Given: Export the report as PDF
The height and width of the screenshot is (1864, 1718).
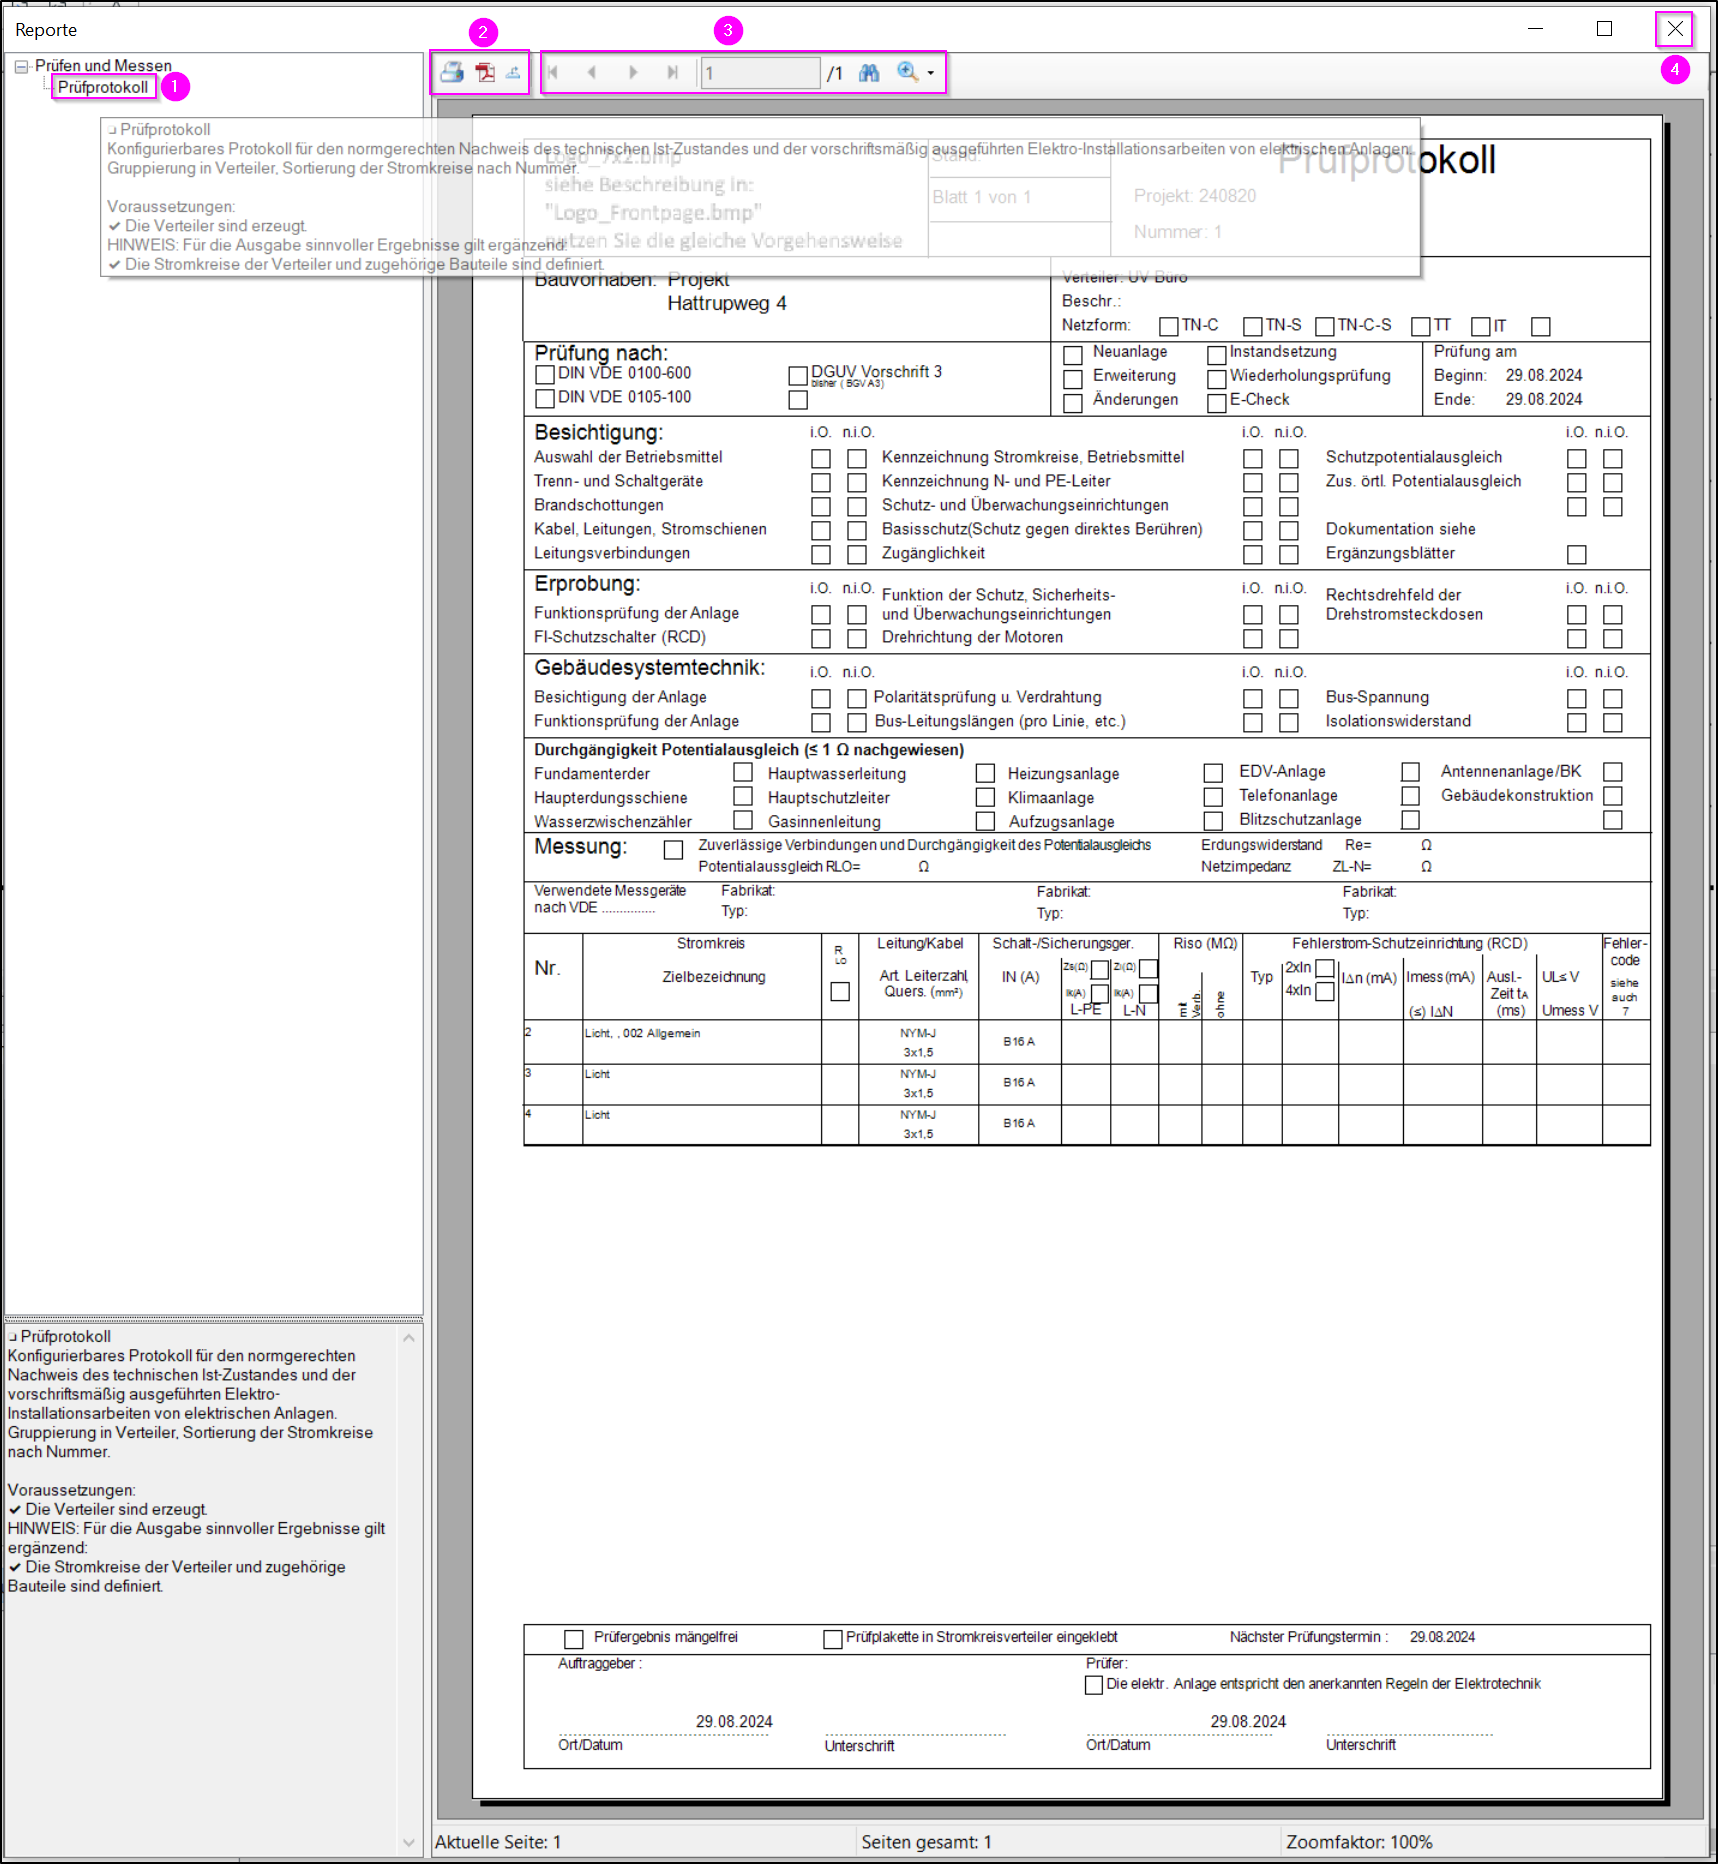Looking at the screenshot, I should (485, 72).
